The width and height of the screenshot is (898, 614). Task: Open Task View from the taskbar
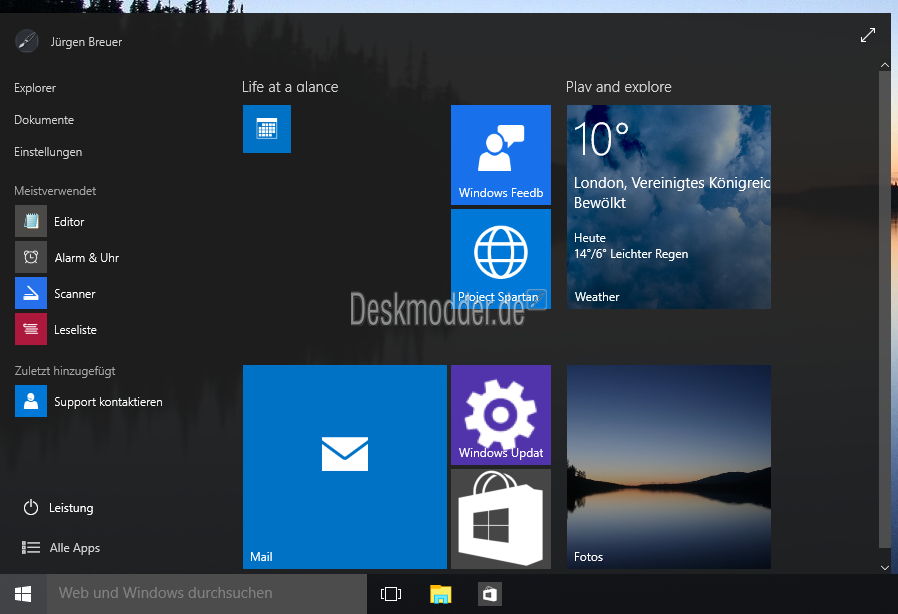[x=391, y=594]
